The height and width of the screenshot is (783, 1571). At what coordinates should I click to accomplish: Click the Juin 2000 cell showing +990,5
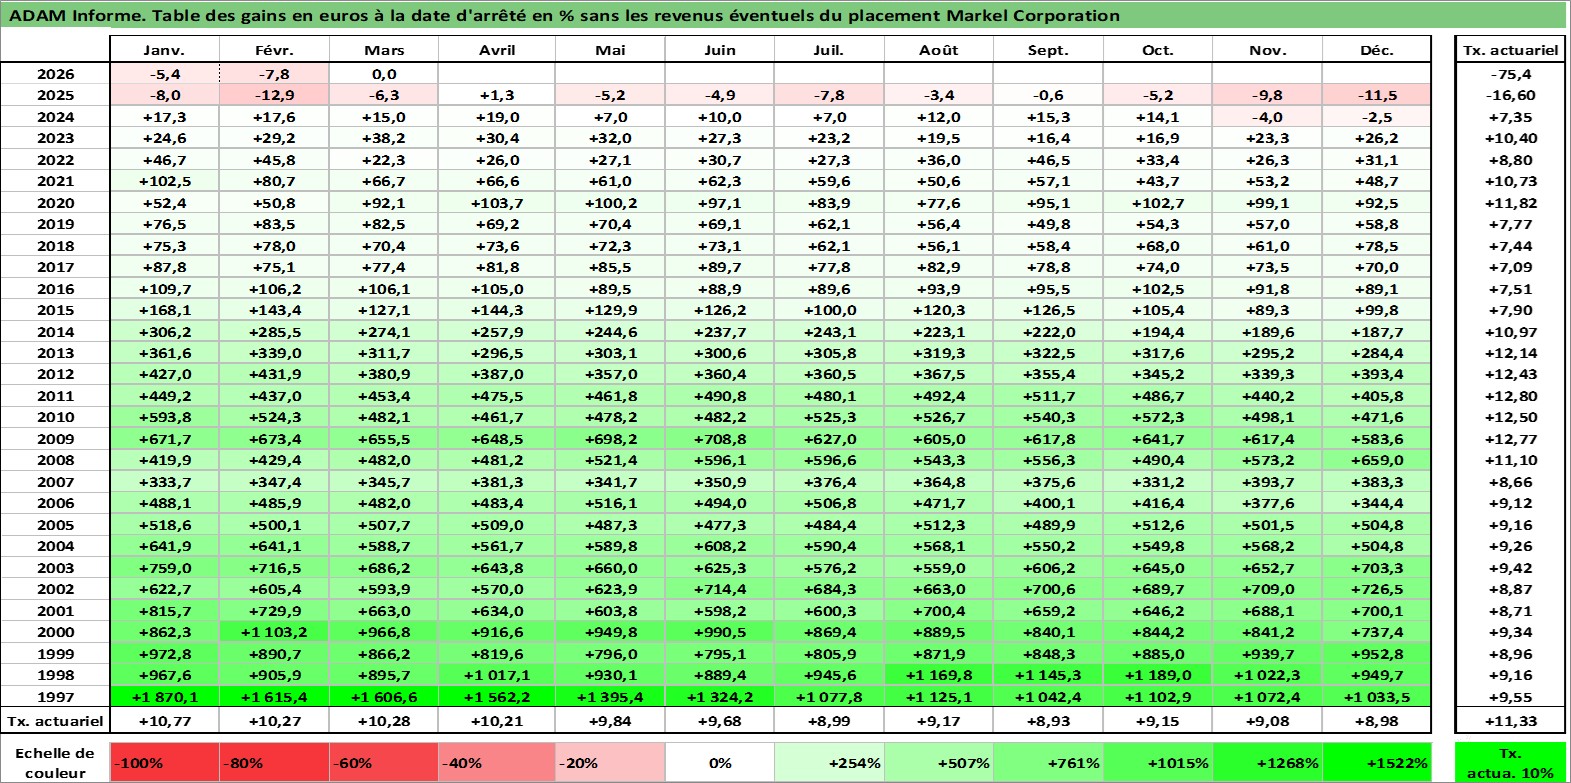coord(720,632)
